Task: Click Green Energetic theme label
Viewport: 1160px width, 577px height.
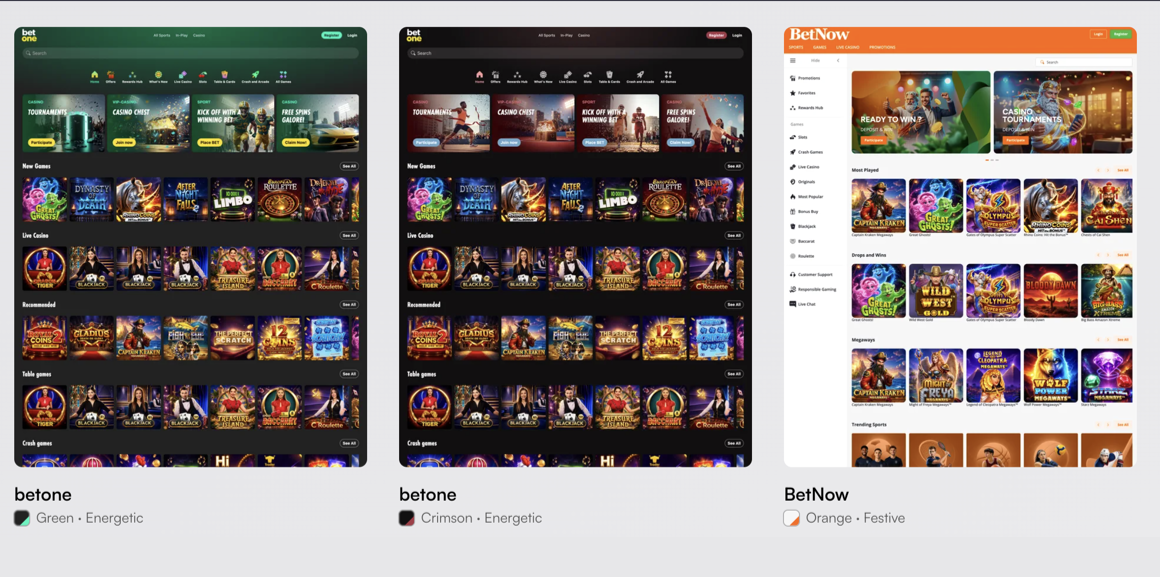Action: (90, 519)
